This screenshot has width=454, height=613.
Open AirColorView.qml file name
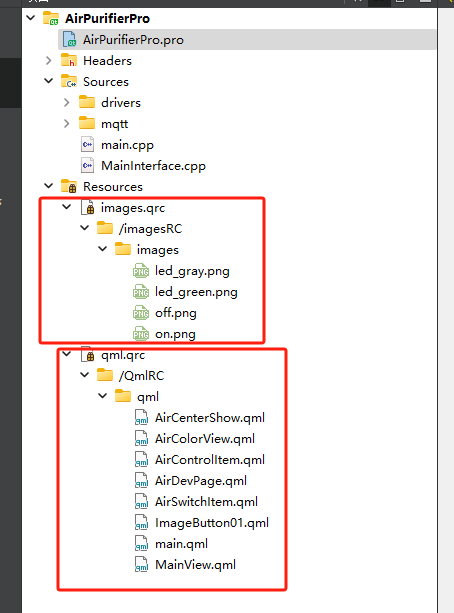(205, 439)
